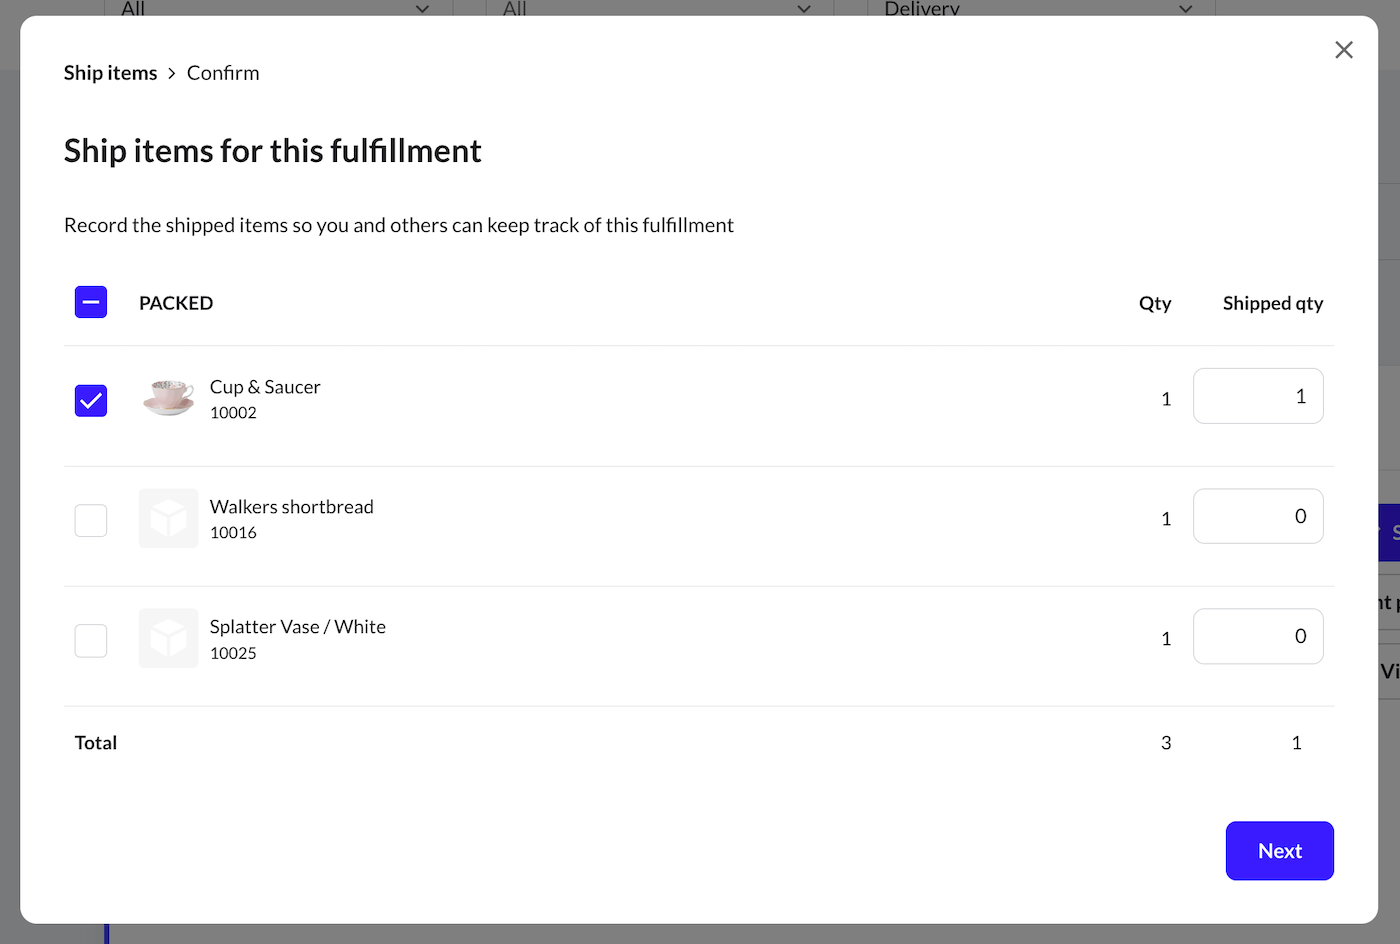Viewport: 1400px width, 944px height.
Task: Click the Walkers shortbread placeholder box icon
Action: (x=168, y=518)
